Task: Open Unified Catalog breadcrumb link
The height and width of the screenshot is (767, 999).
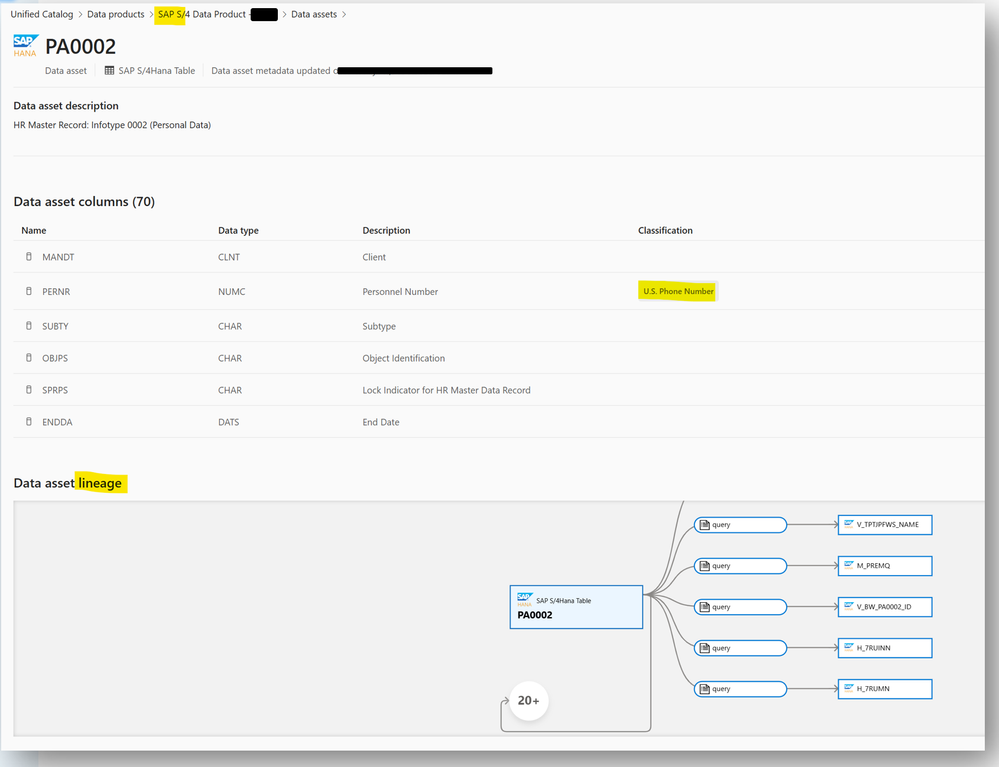Action: [41, 14]
